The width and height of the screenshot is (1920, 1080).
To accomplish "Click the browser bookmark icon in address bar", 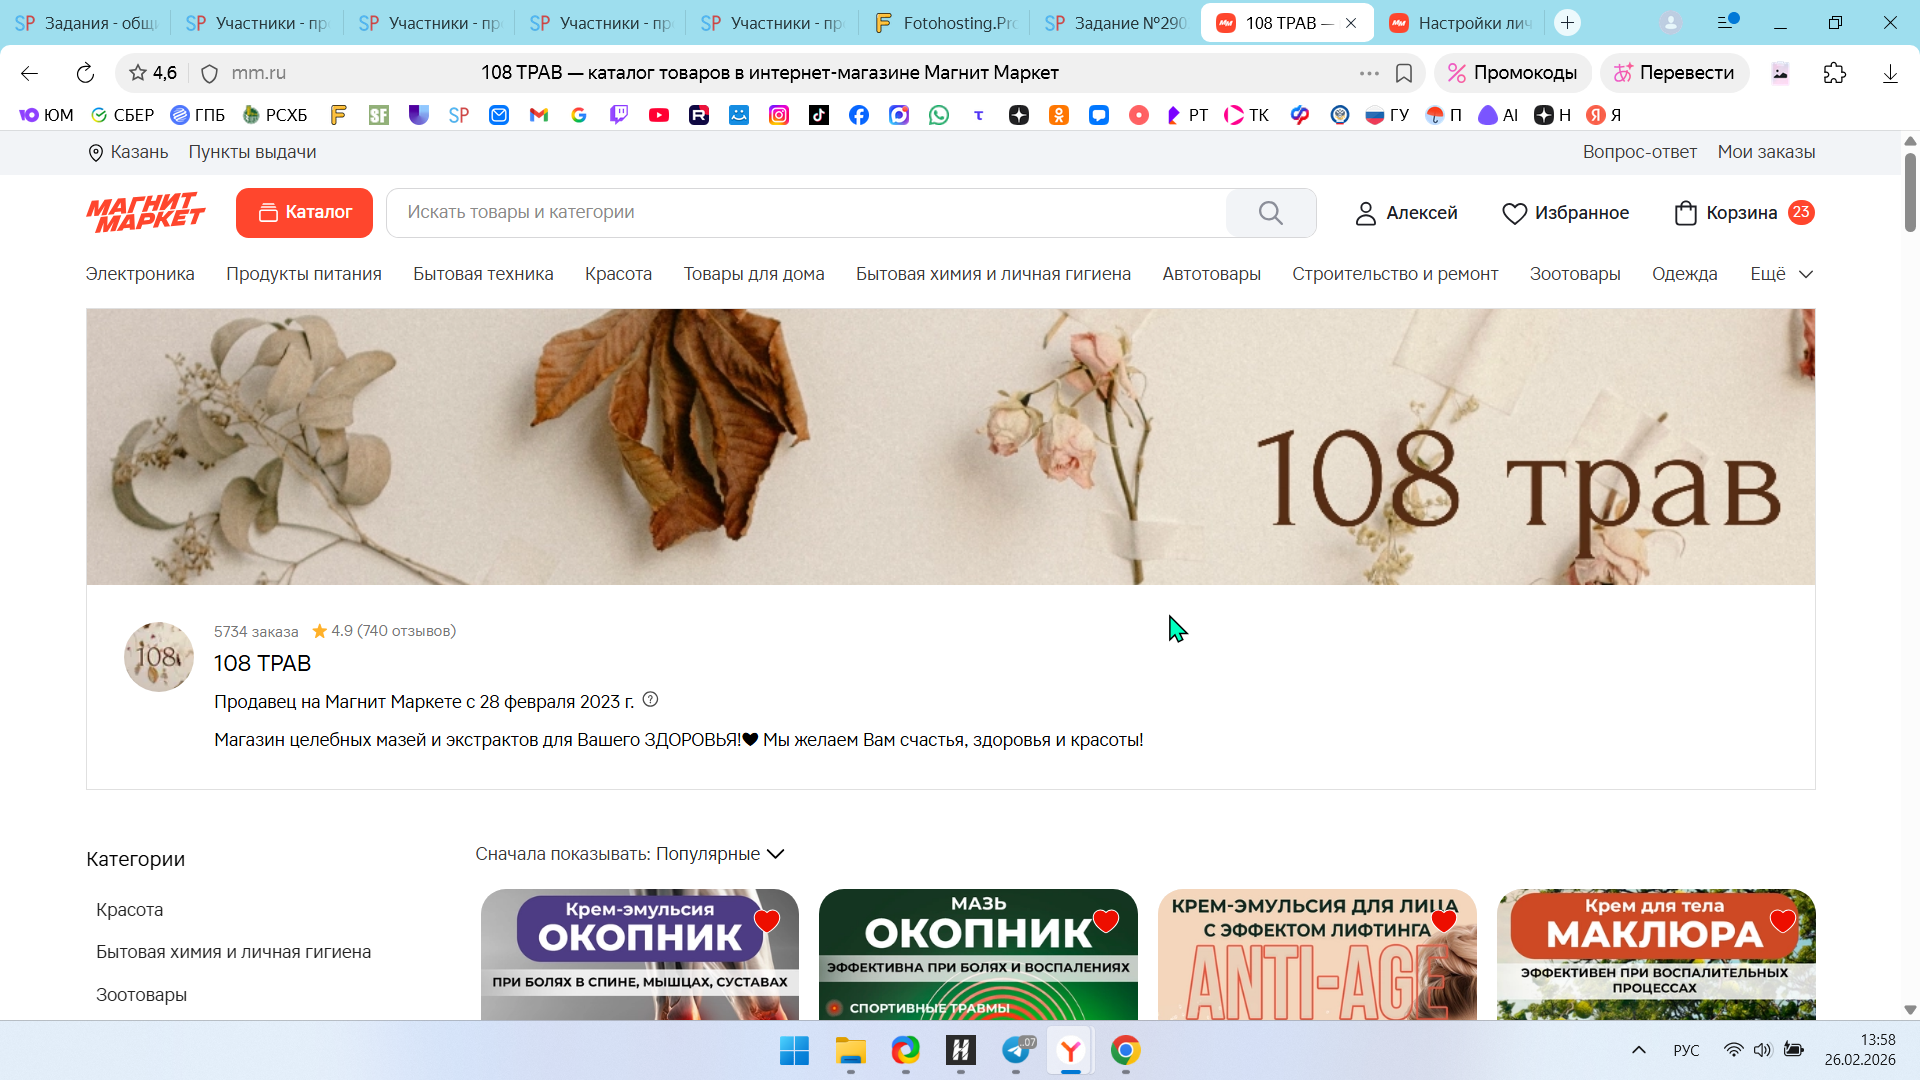I will (1404, 73).
